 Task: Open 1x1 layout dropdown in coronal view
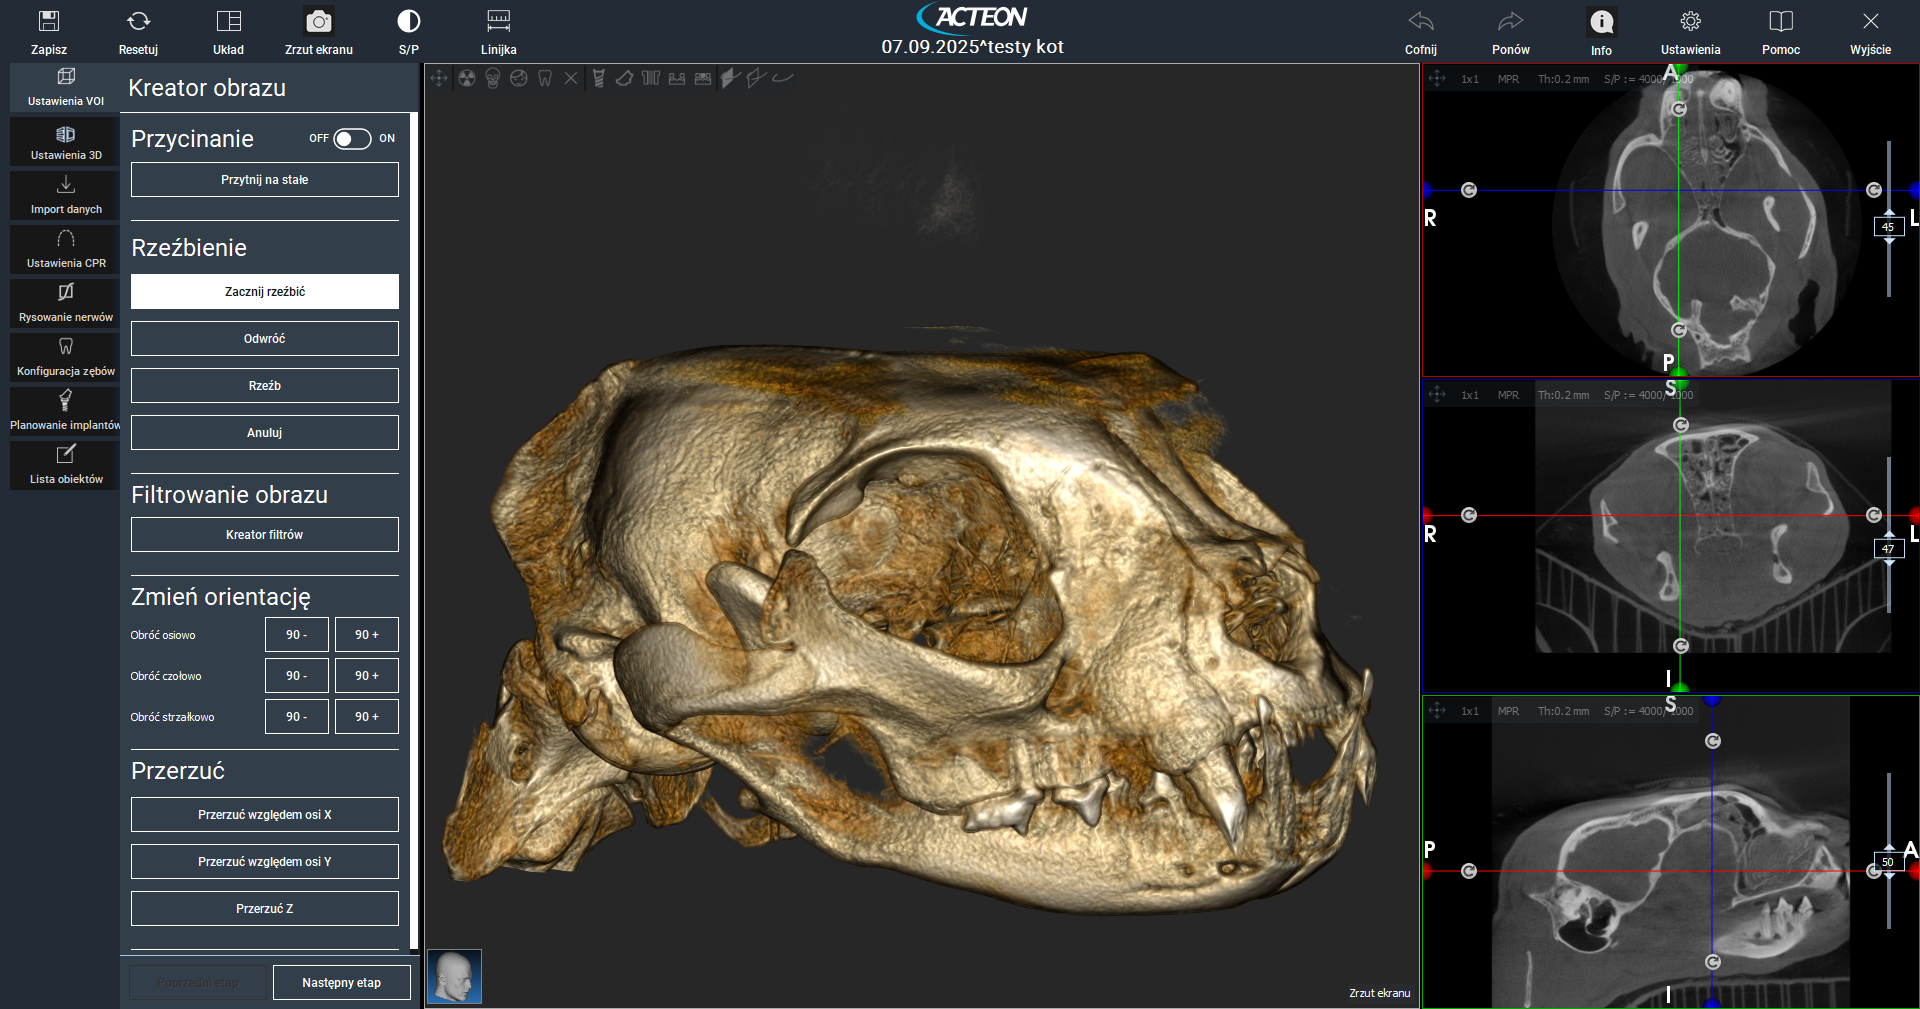pyautogui.click(x=1469, y=395)
